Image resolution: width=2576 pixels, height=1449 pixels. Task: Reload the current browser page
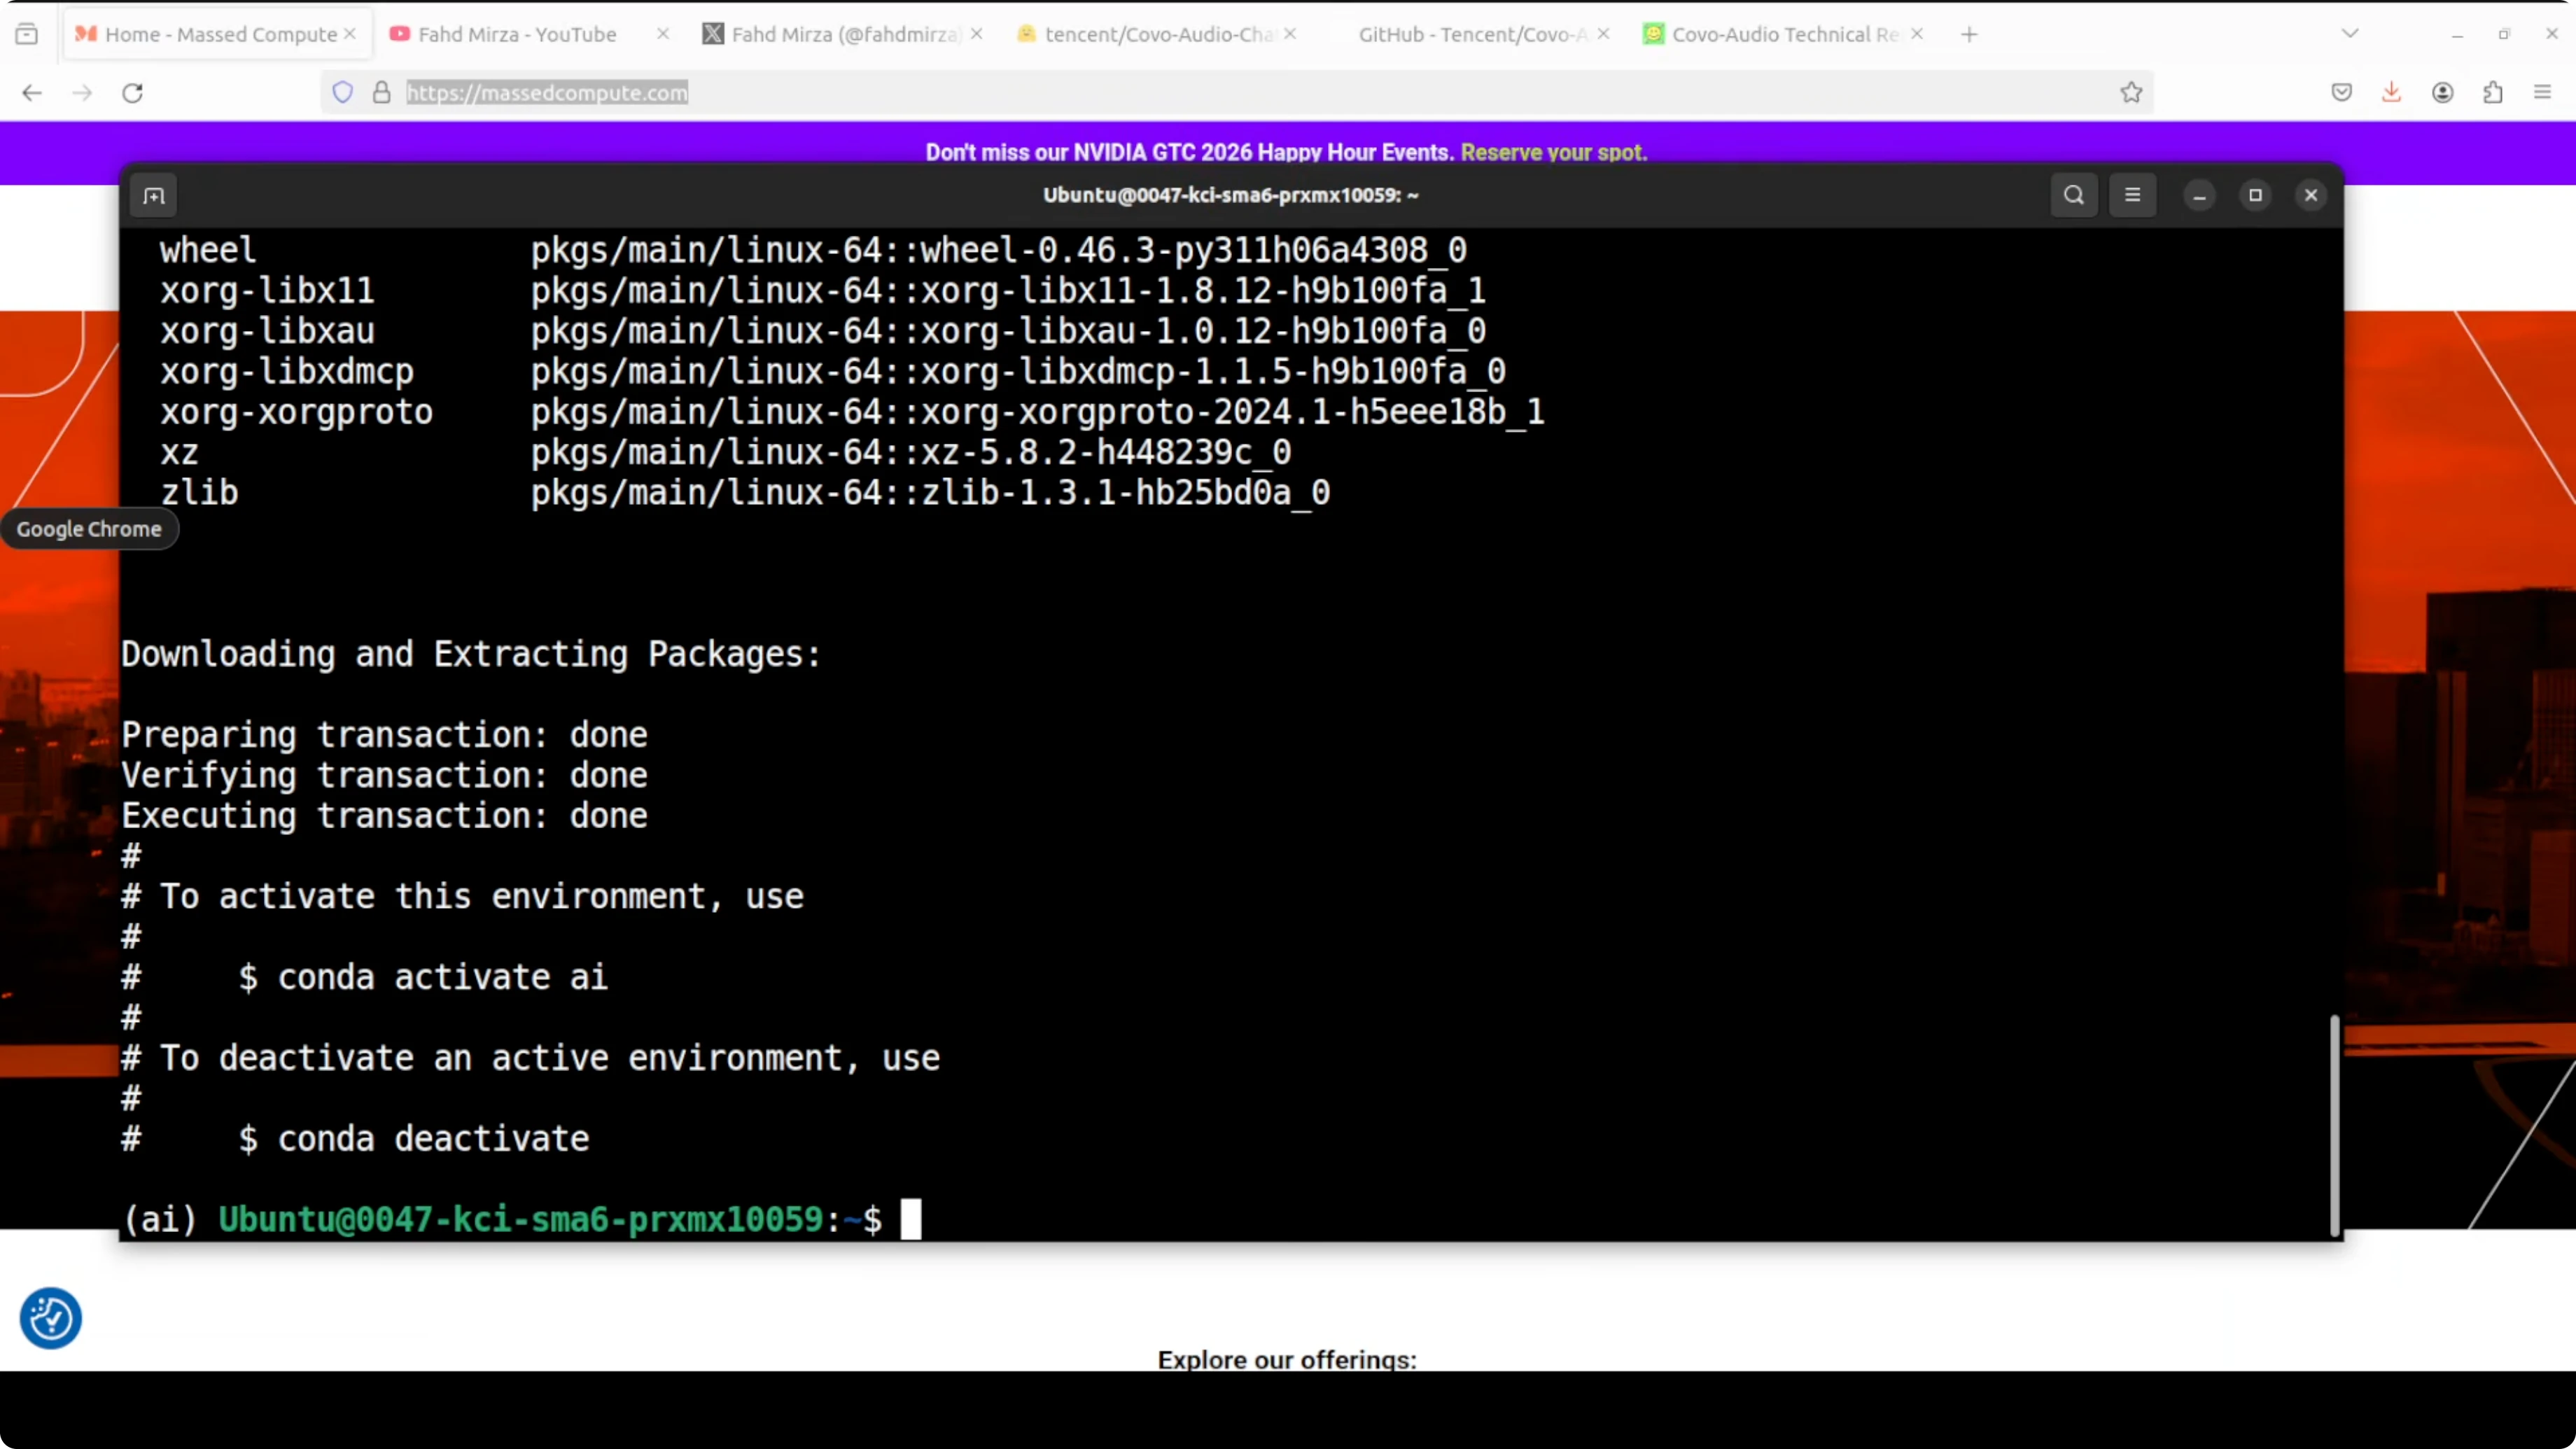132,93
